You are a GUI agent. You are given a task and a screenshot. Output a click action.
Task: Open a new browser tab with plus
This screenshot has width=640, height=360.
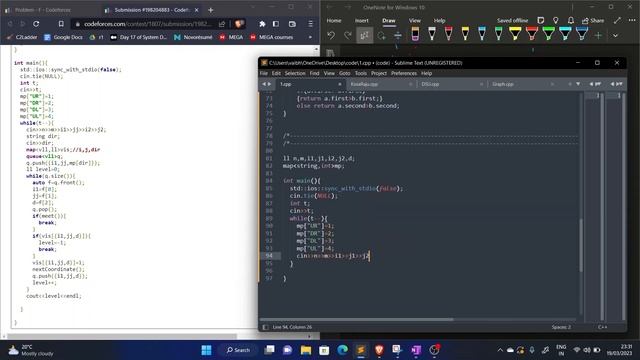click(211, 10)
